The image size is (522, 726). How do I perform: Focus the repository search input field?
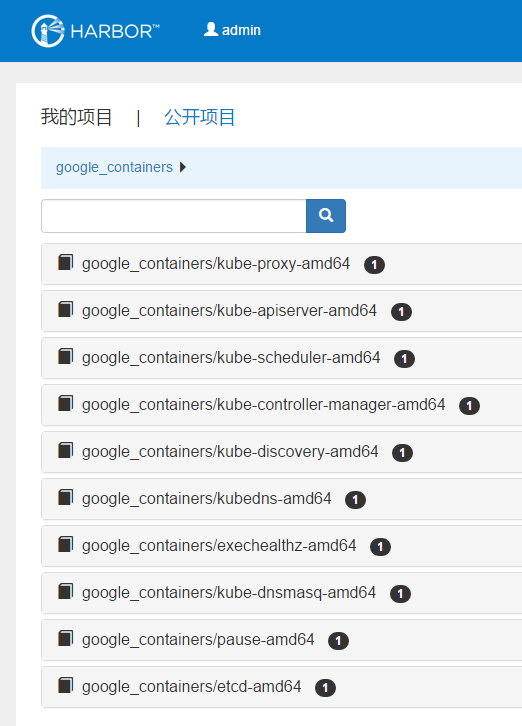point(174,216)
